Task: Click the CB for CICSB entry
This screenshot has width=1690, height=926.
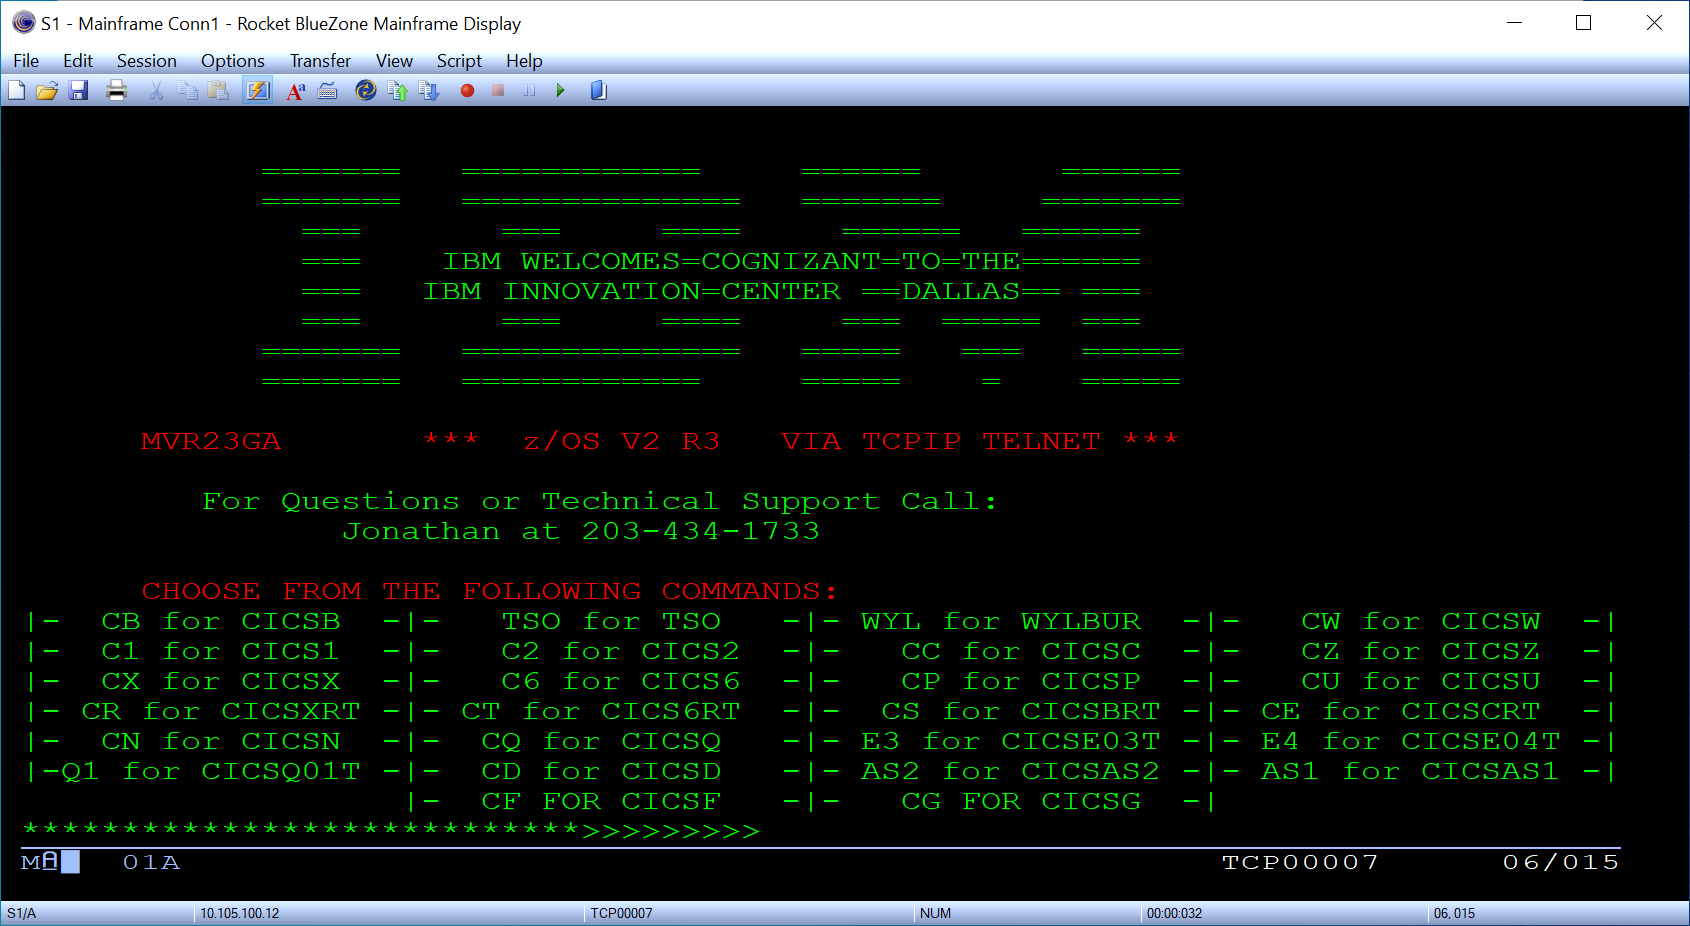Action: 221,622
